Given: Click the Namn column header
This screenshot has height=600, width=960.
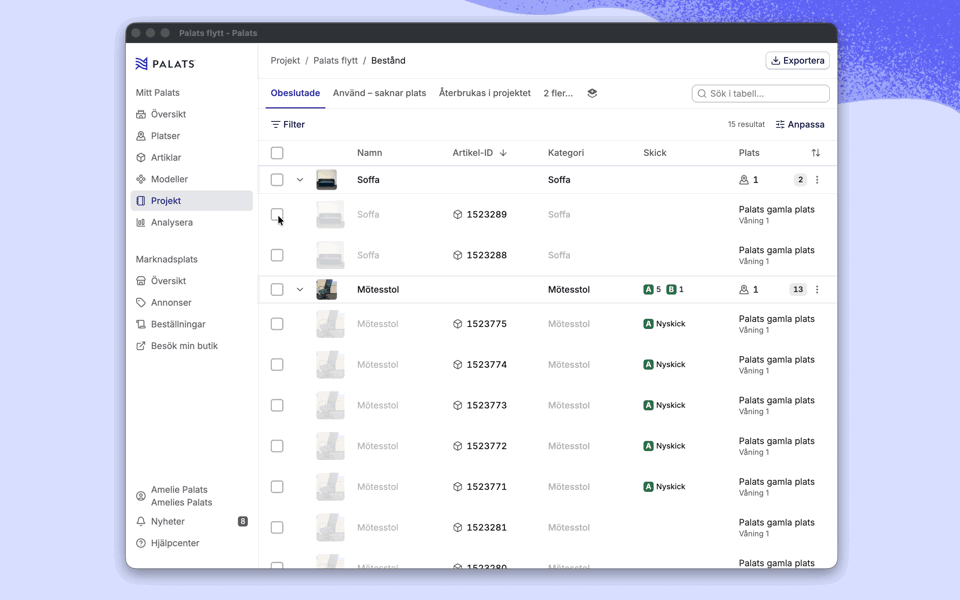Looking at the screenshot, I should [370, 153].
